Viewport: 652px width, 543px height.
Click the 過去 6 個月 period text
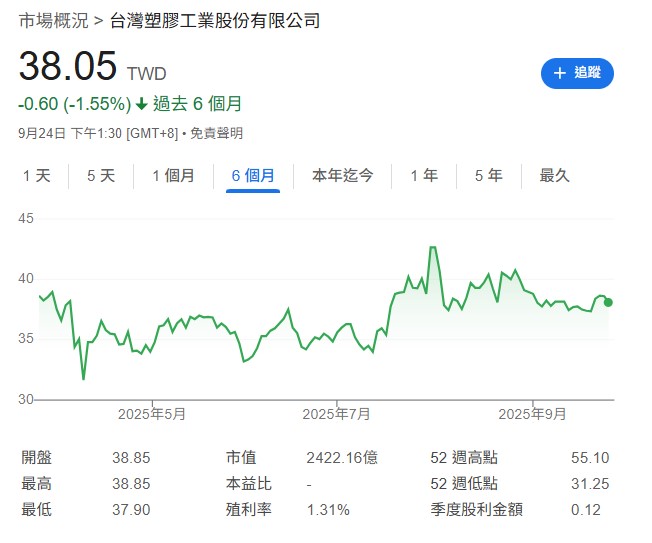(x=197, y=104)
